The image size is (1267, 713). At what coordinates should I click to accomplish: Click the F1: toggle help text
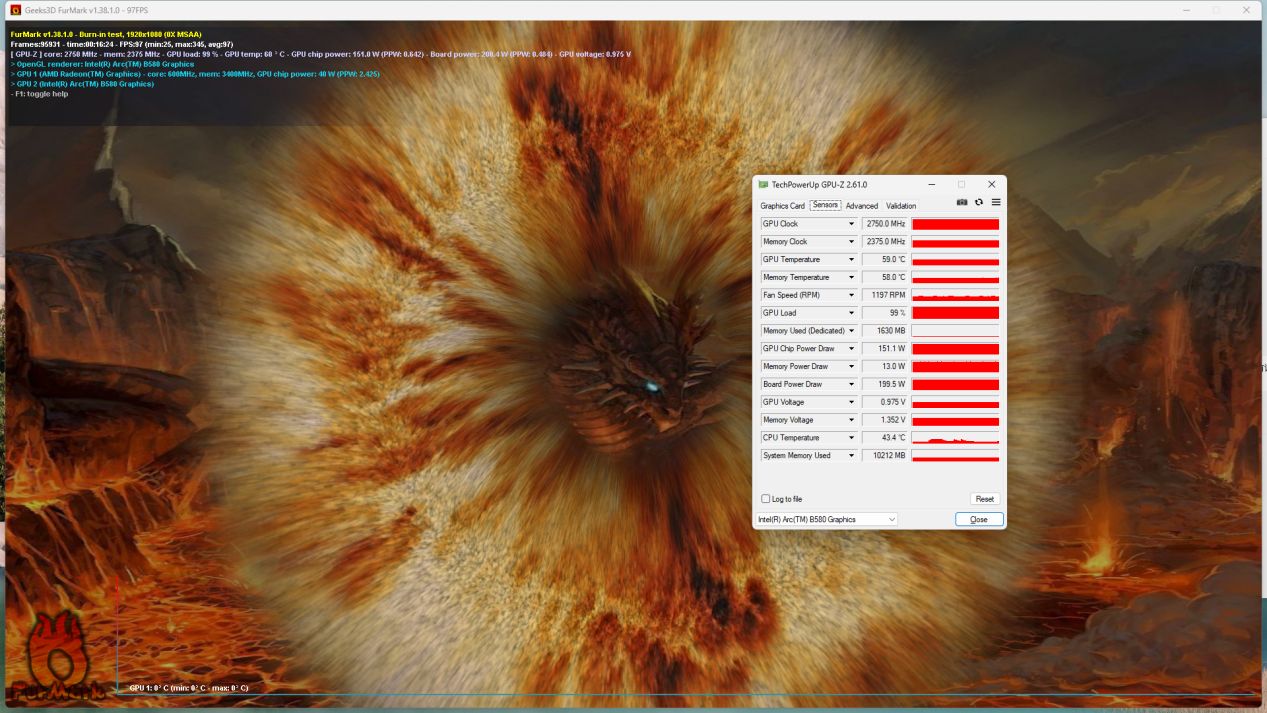click(x=39, y=94)
